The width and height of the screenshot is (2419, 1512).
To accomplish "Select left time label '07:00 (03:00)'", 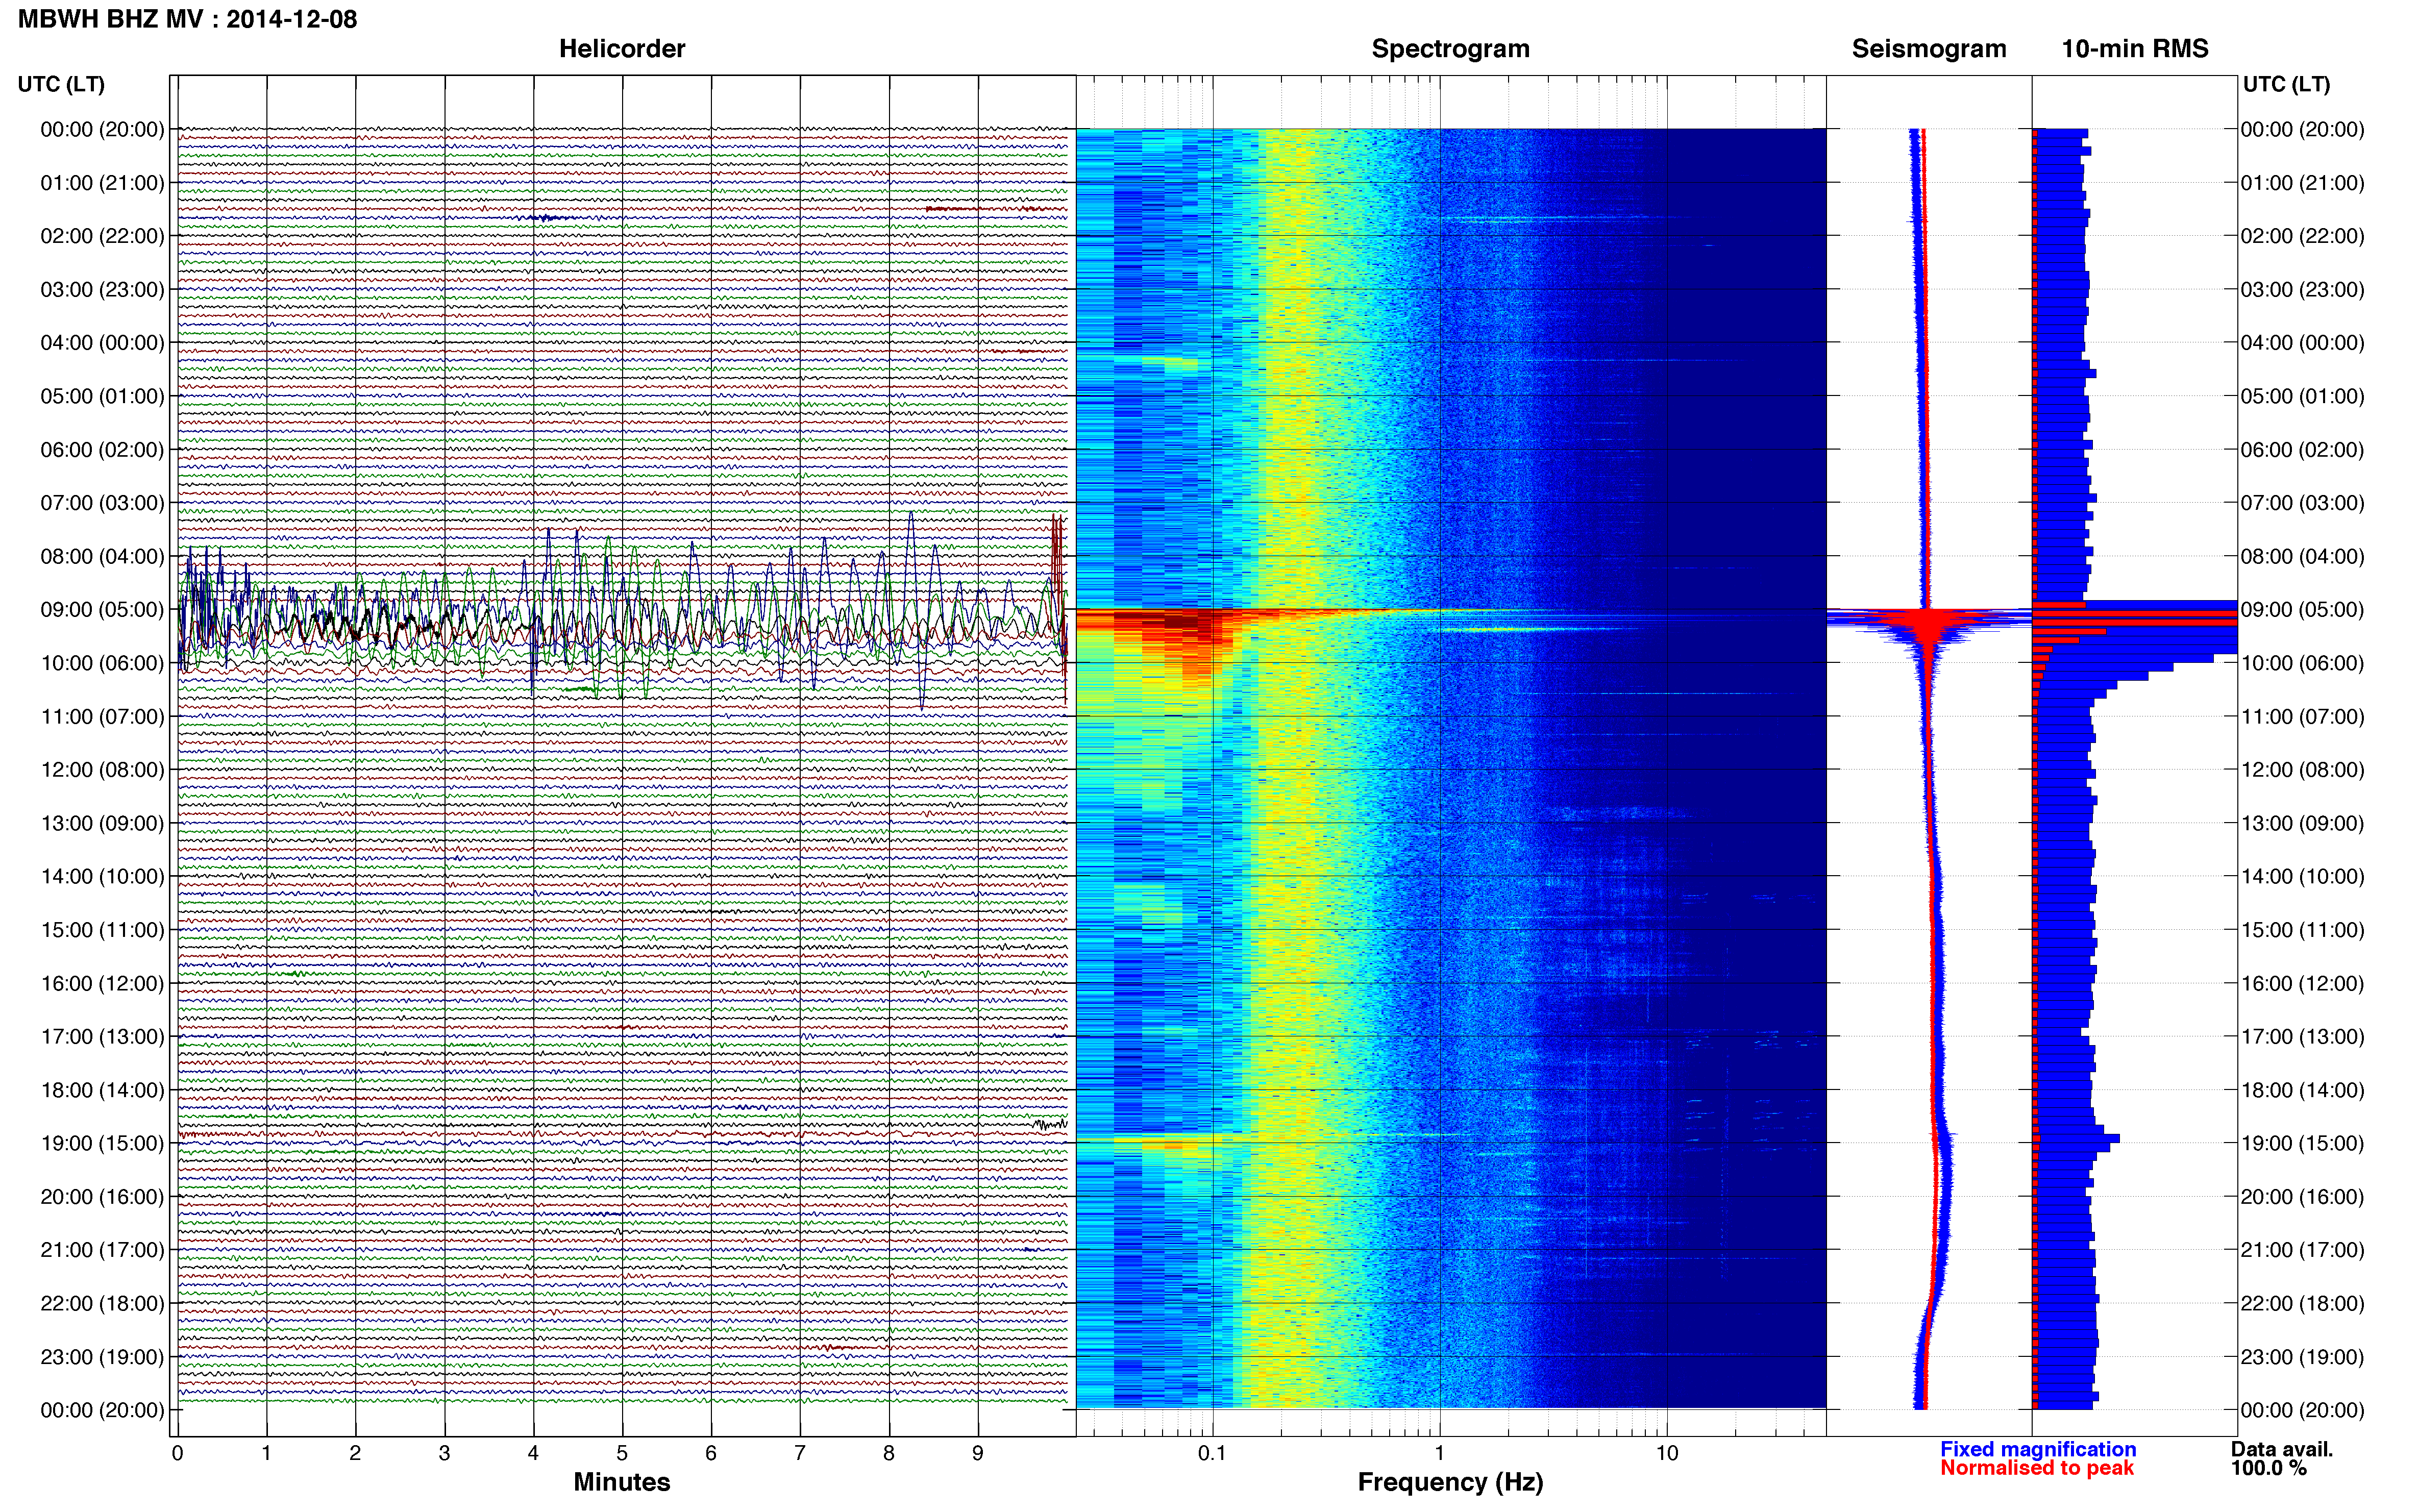I will (102, 503).
